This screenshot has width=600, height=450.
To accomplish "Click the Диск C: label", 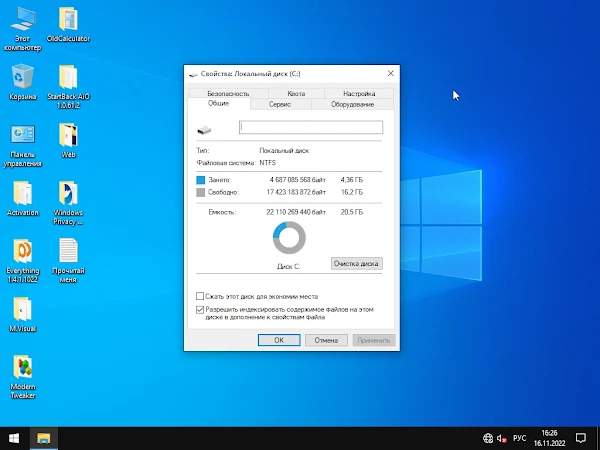I will [x=289, y=266].
